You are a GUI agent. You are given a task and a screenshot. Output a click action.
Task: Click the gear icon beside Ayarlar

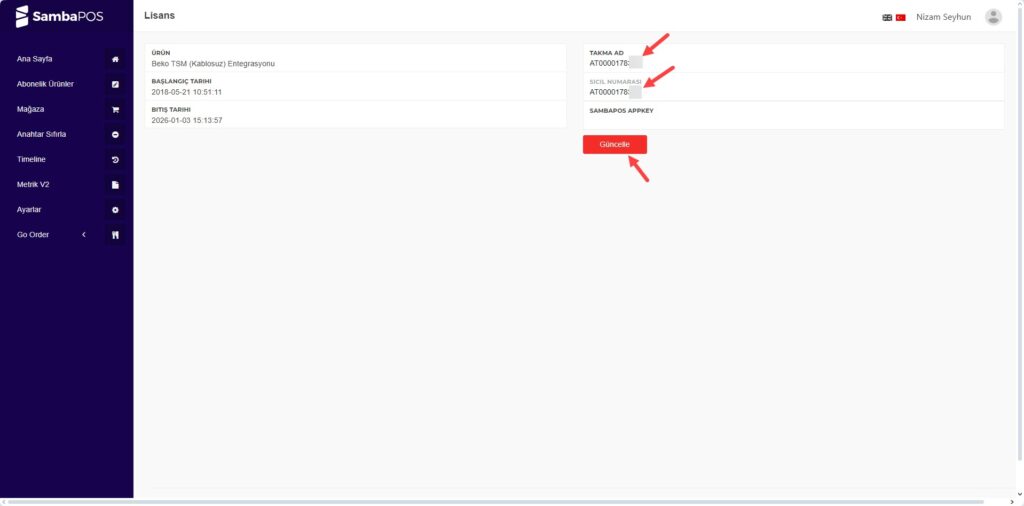pyautogui.click(x=115, y=210)
